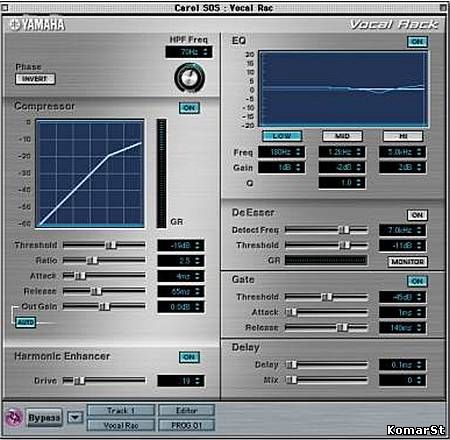Click the MID Q 1.0 stepper
Viewport: 450px width, 440px height.
point(342,183)
